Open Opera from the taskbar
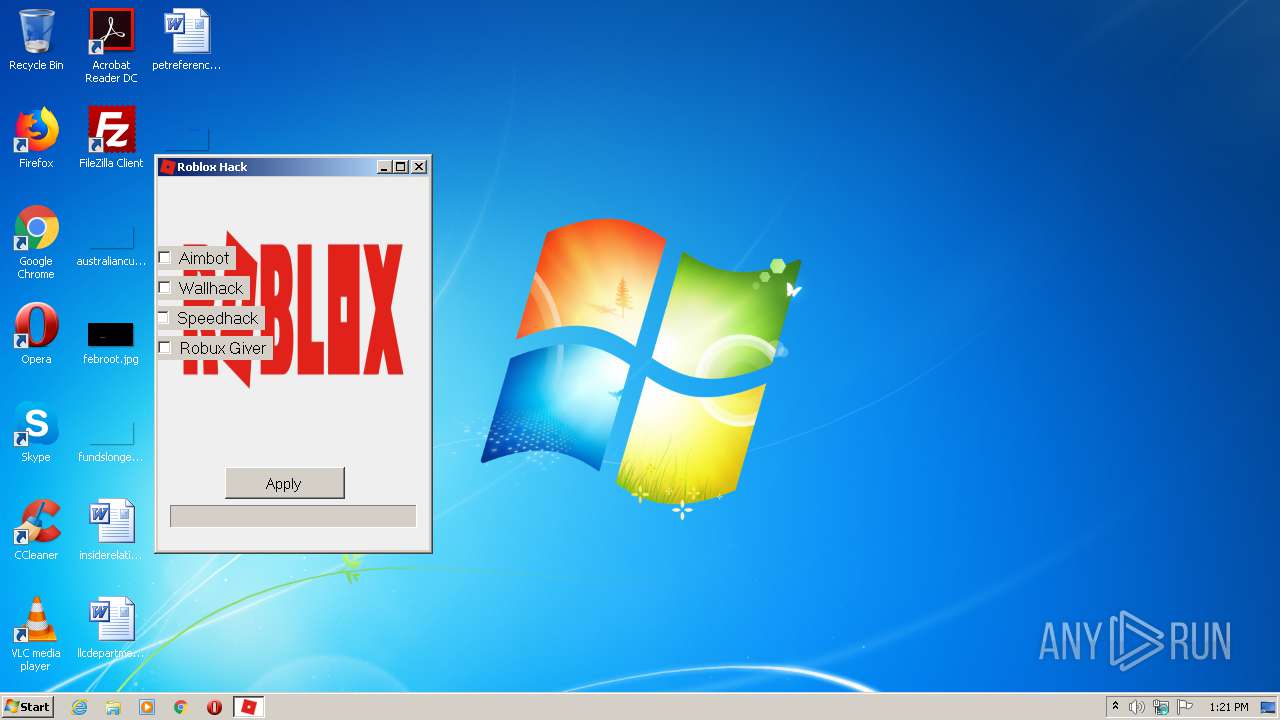This screenshot has width=1280, height=720. [214, 707]
